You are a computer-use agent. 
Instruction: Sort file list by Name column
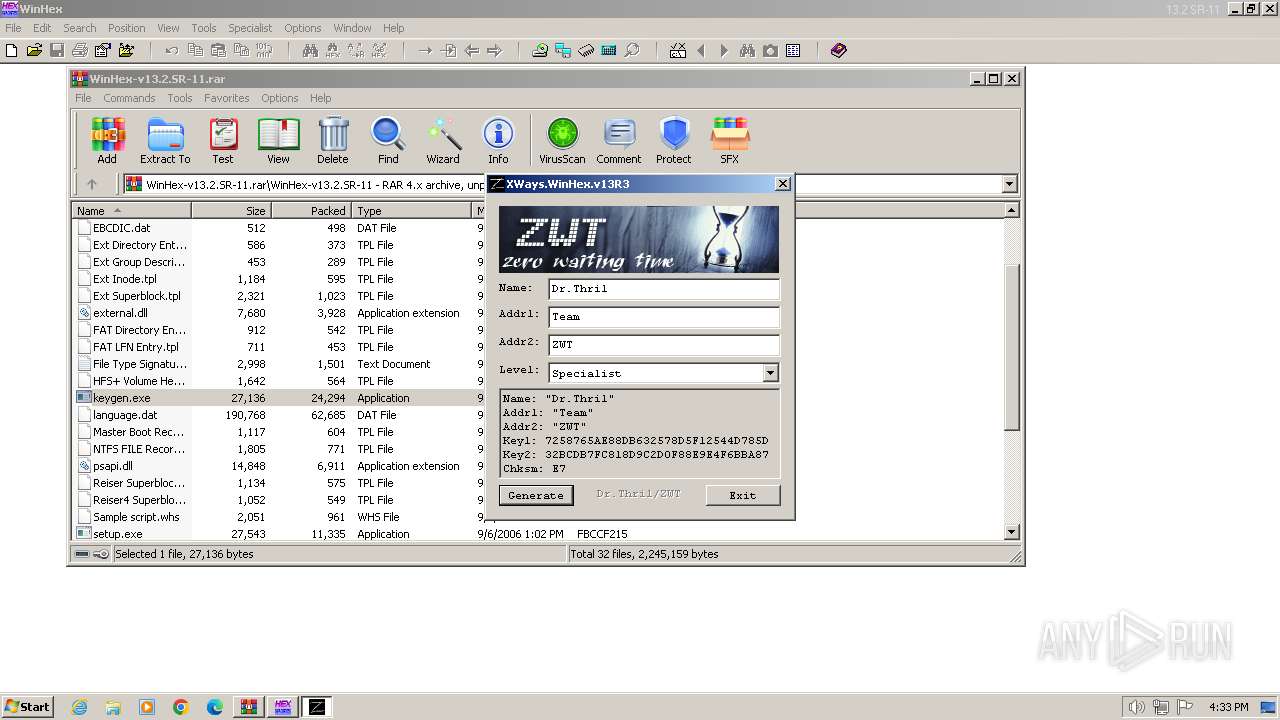pyautogui.click(x=131, y=211)
